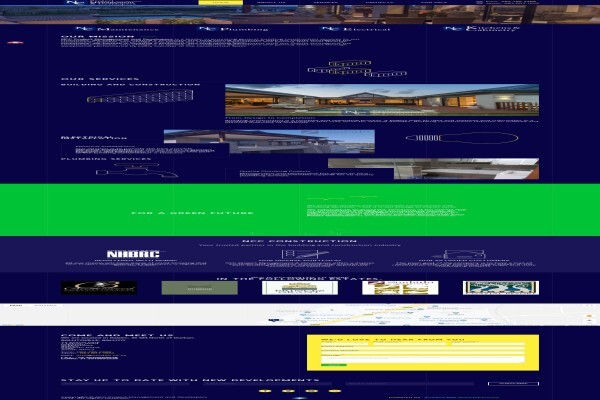Open the grey-green estate logo
The image size is (600, 400).
tap(199, 288)
